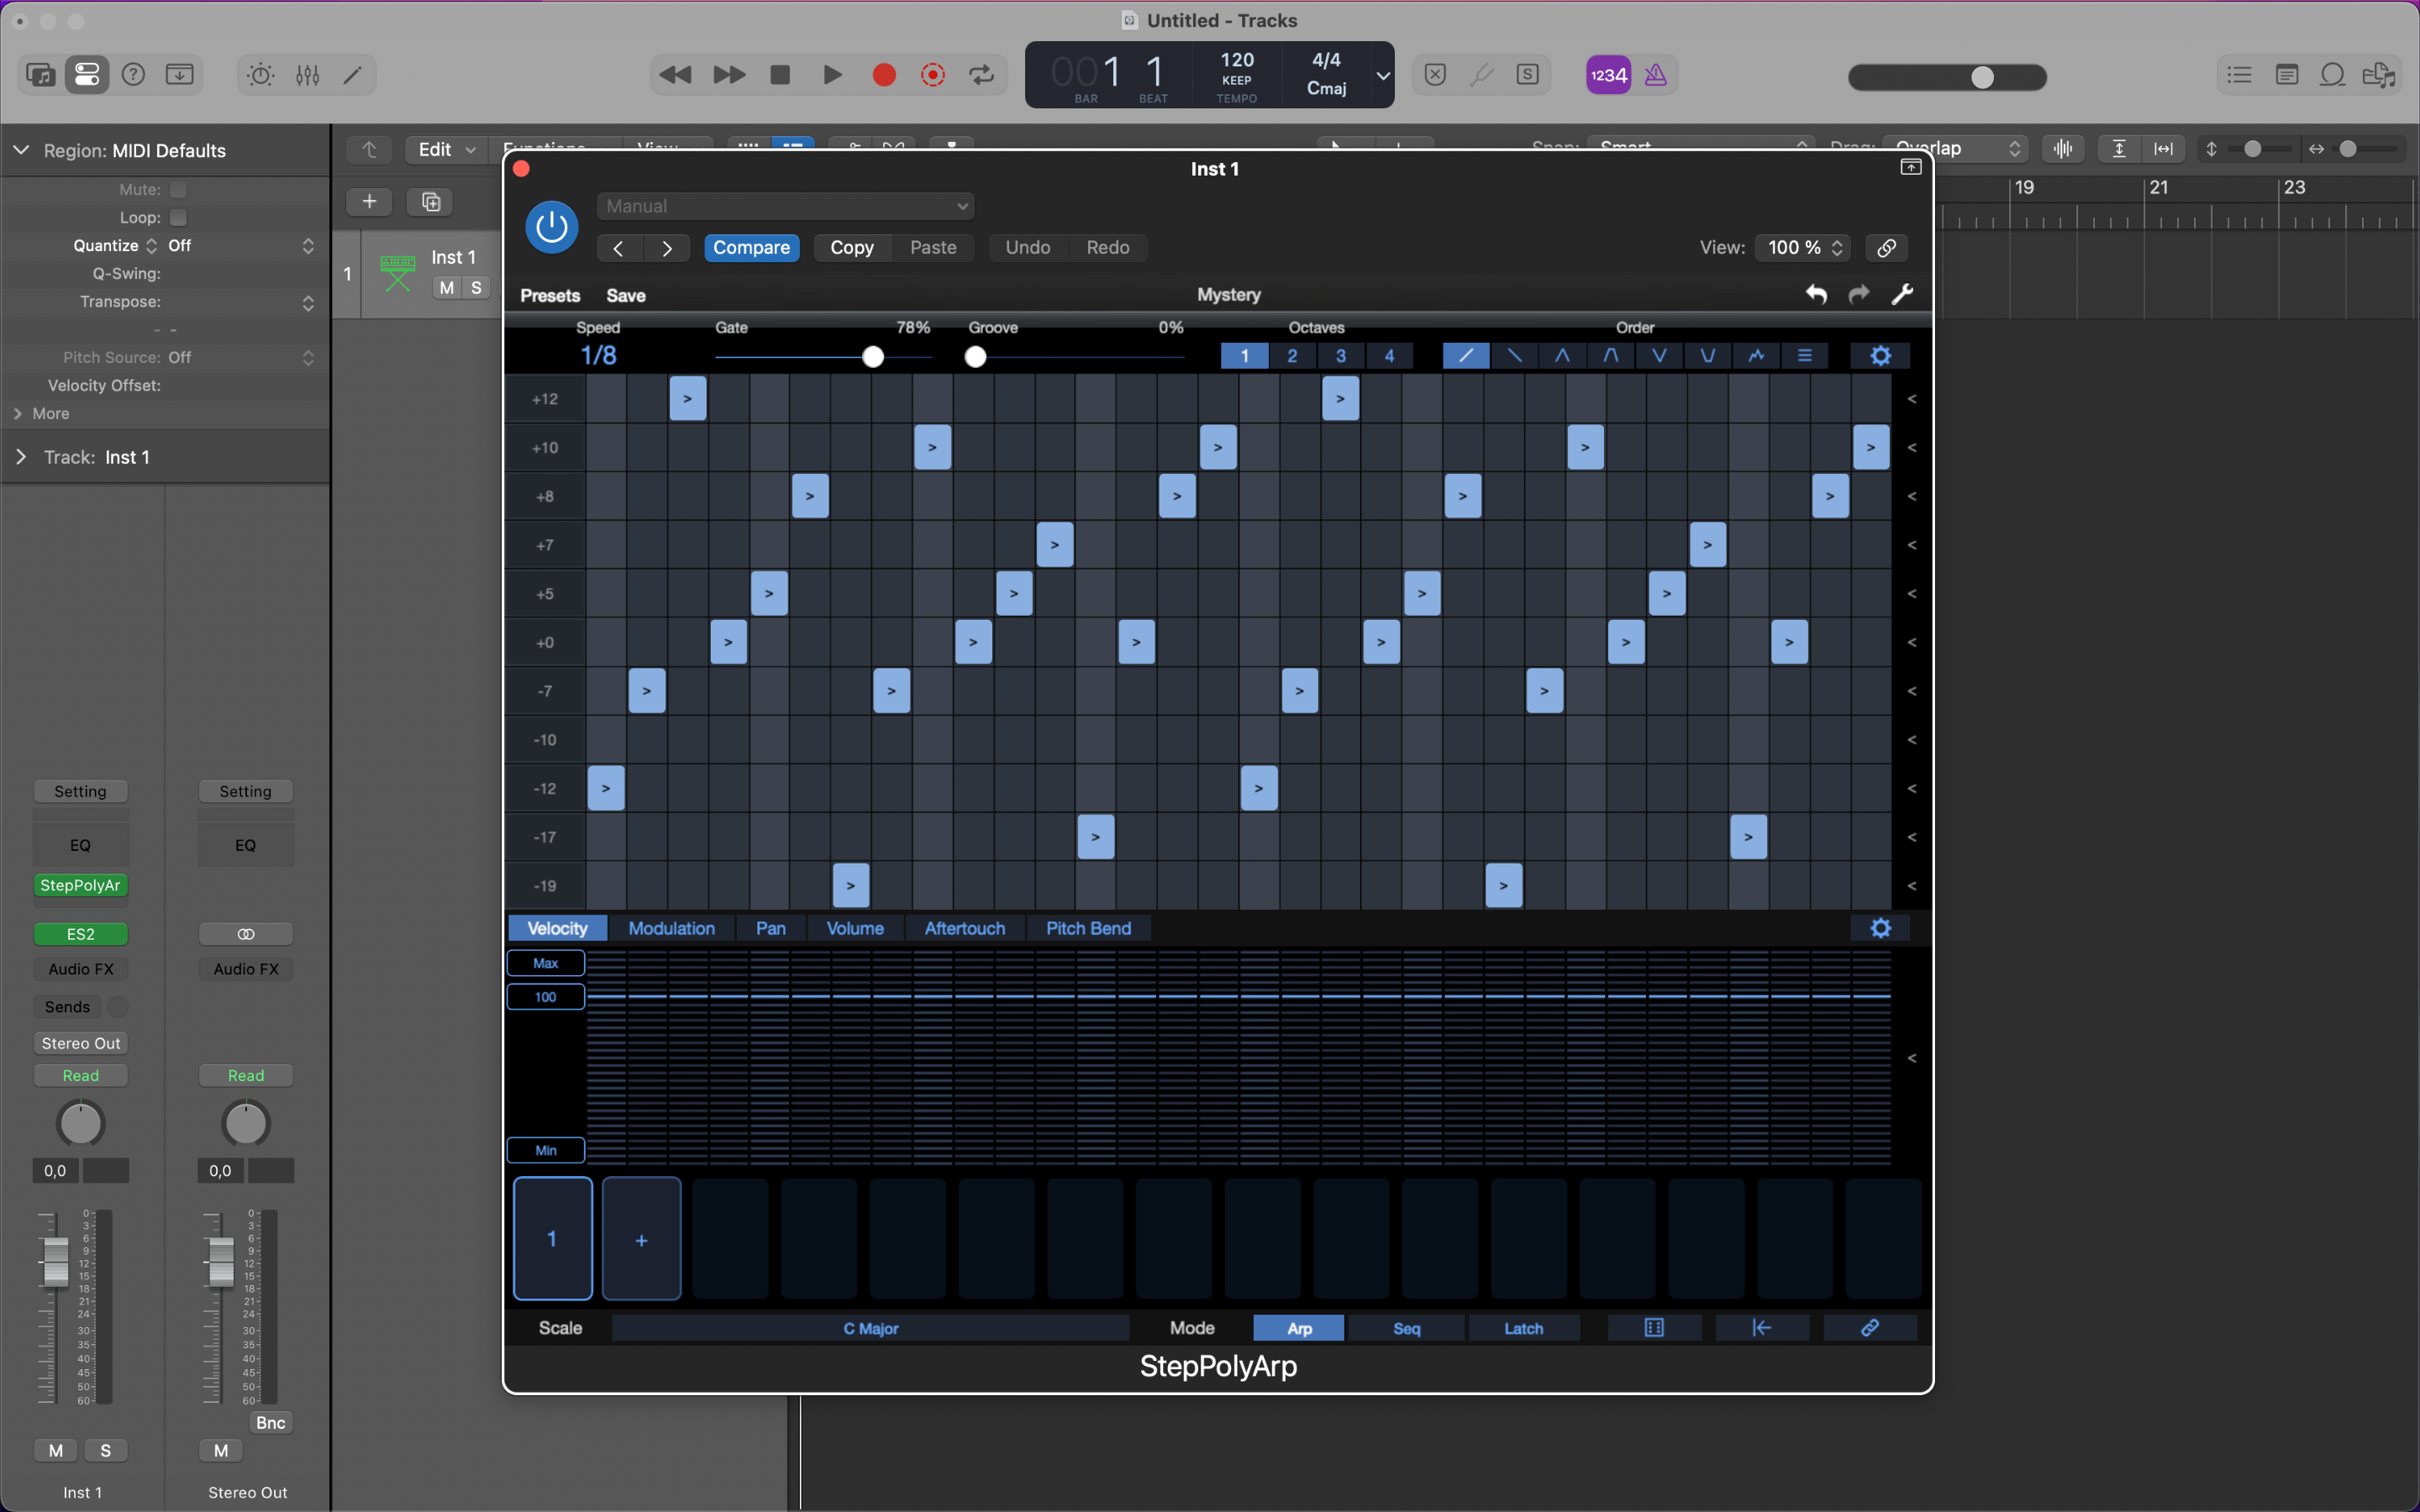Click the plugin link chain icon
This screenshot has height=1512, width=2420.
(x=1886, y=248)
